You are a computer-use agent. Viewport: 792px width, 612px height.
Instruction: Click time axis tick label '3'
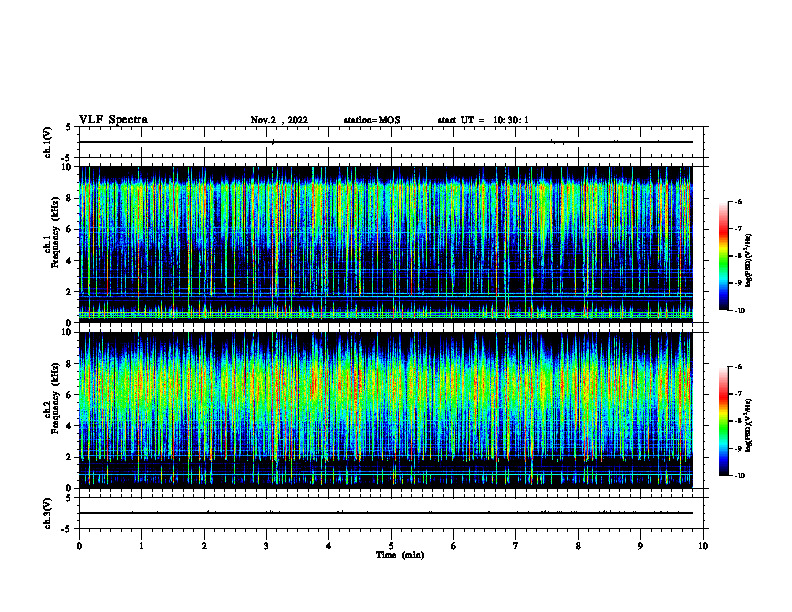[x=266, y=546]
